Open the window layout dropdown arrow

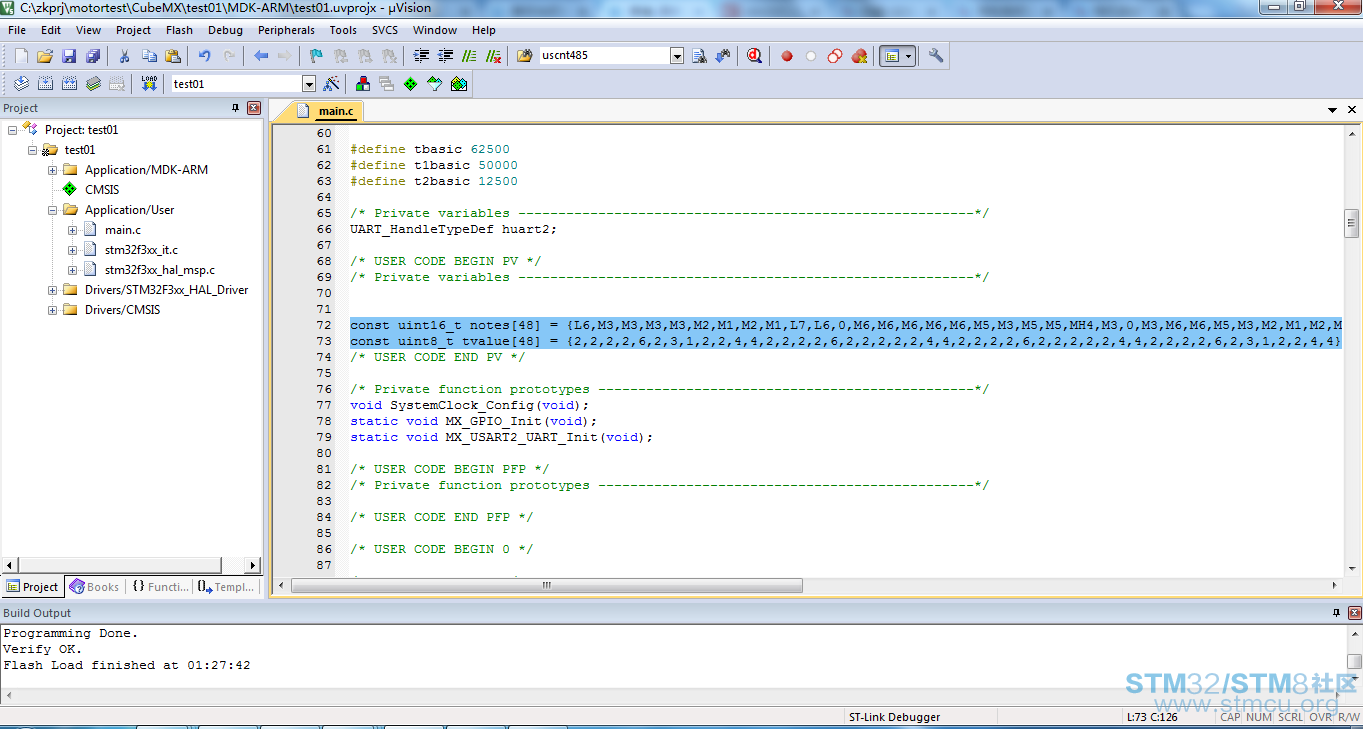[x=908, y=56]
